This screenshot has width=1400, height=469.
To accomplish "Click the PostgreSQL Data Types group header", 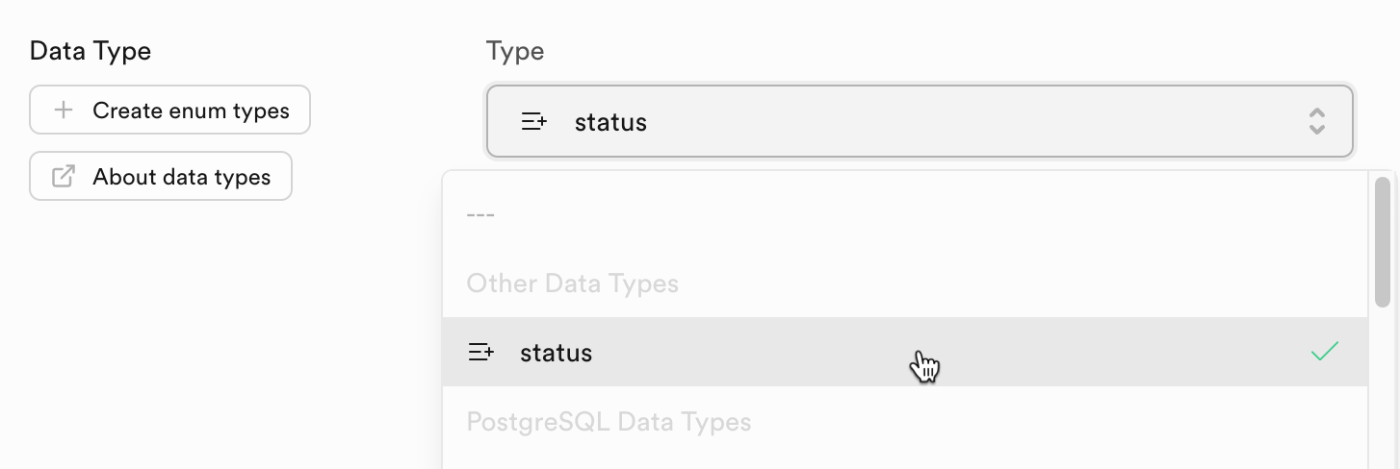I will (x=609, y=422).
